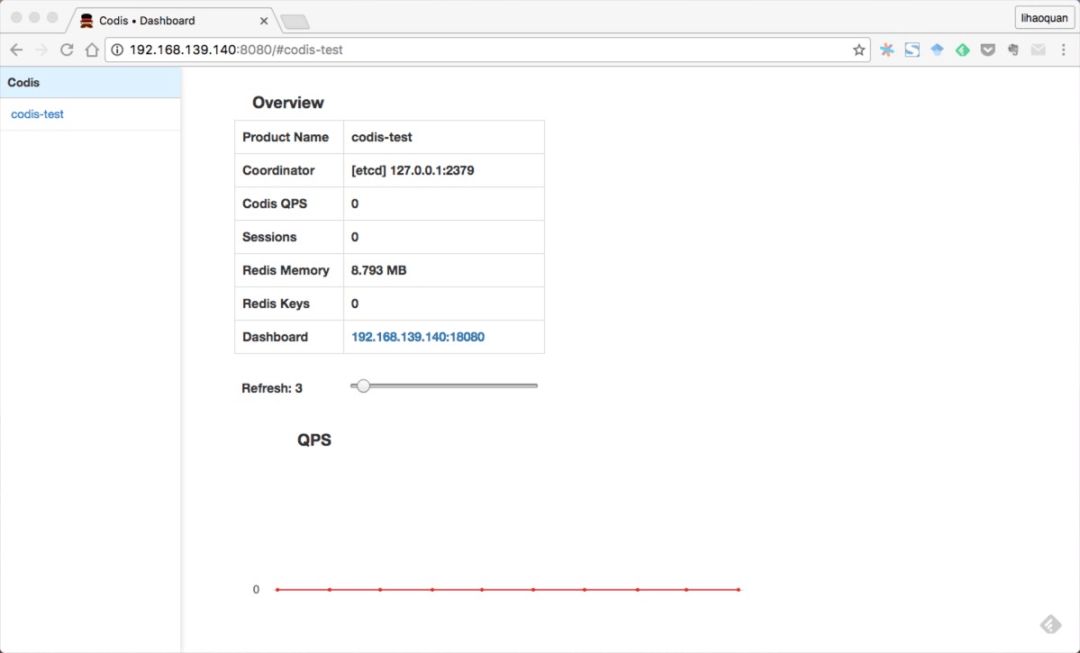The image size is (1080, 653).
Task: Open the Chrome three-dot menu
Action: (x=1063, y=50)
